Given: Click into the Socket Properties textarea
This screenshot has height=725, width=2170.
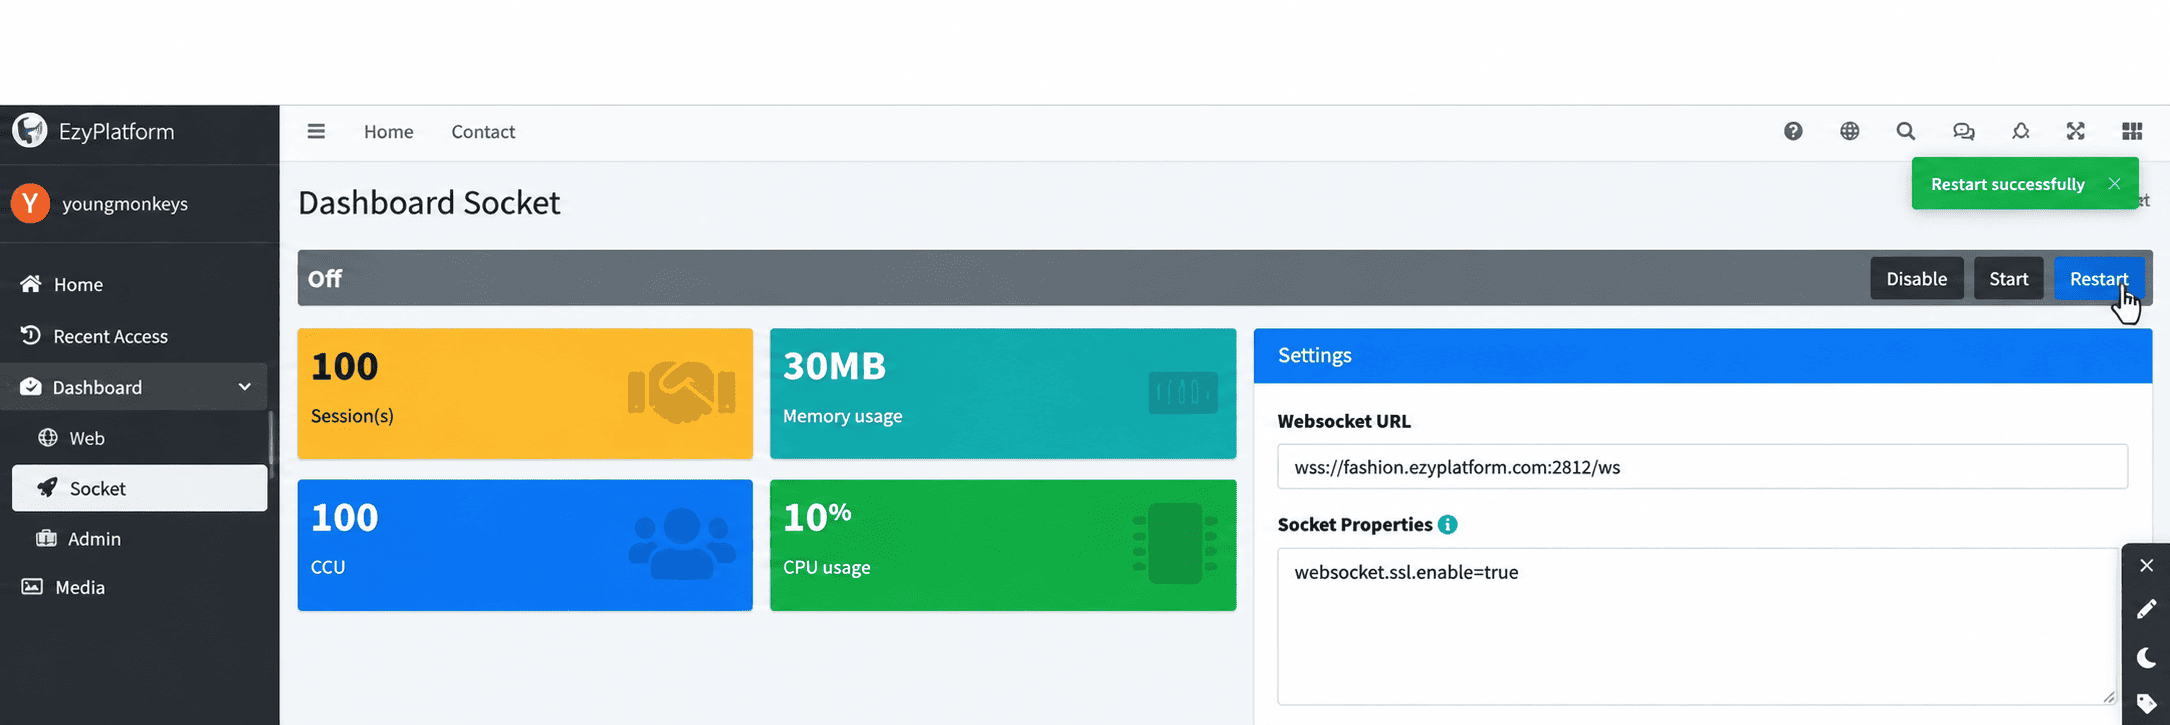Looking at the screenshot, I should pos(1697,626).
